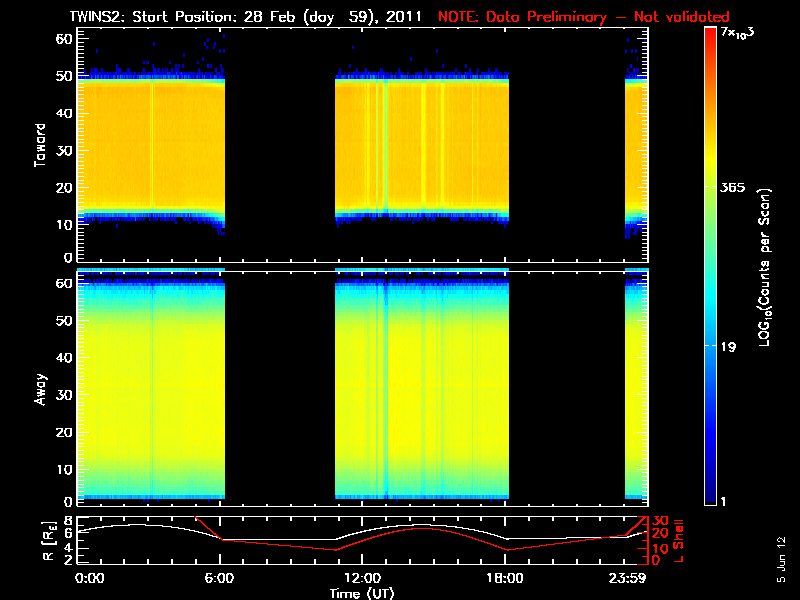
Task: Click the 5 Jun 12 date stamp
Action: [780, 558]
